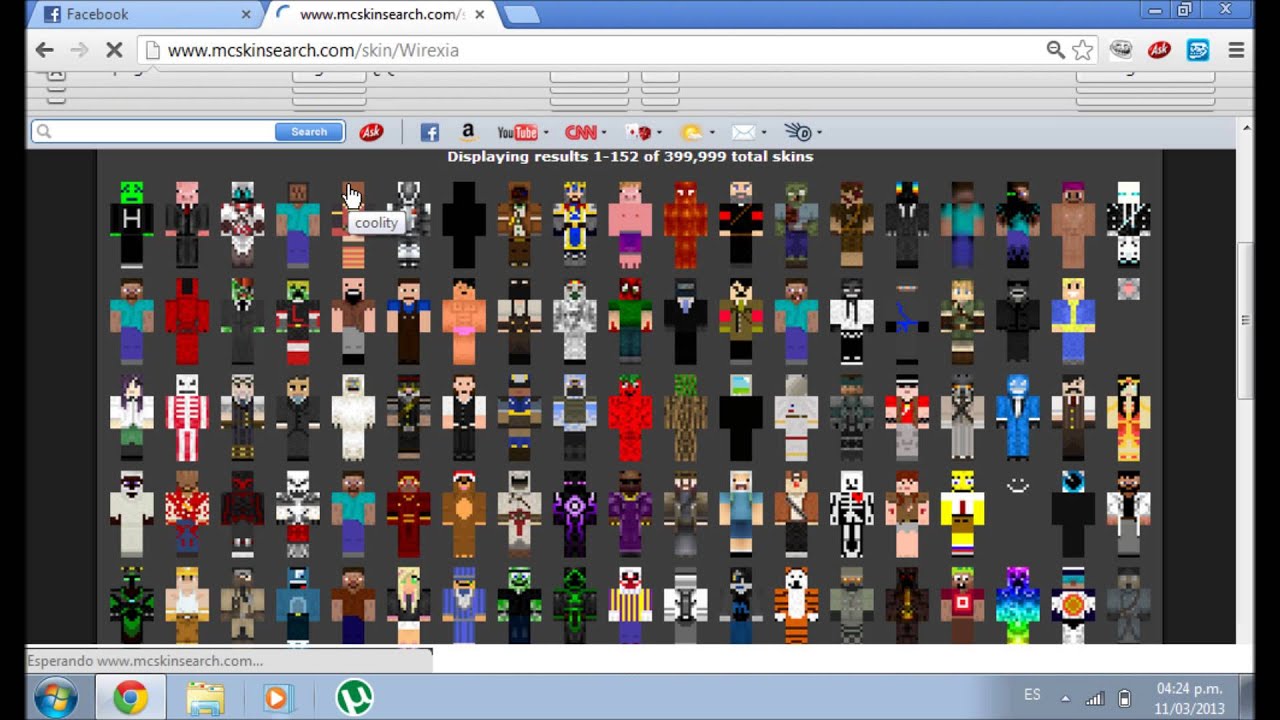
Task: Select the red-and-white skeleton skin
Action: point(187,418)
